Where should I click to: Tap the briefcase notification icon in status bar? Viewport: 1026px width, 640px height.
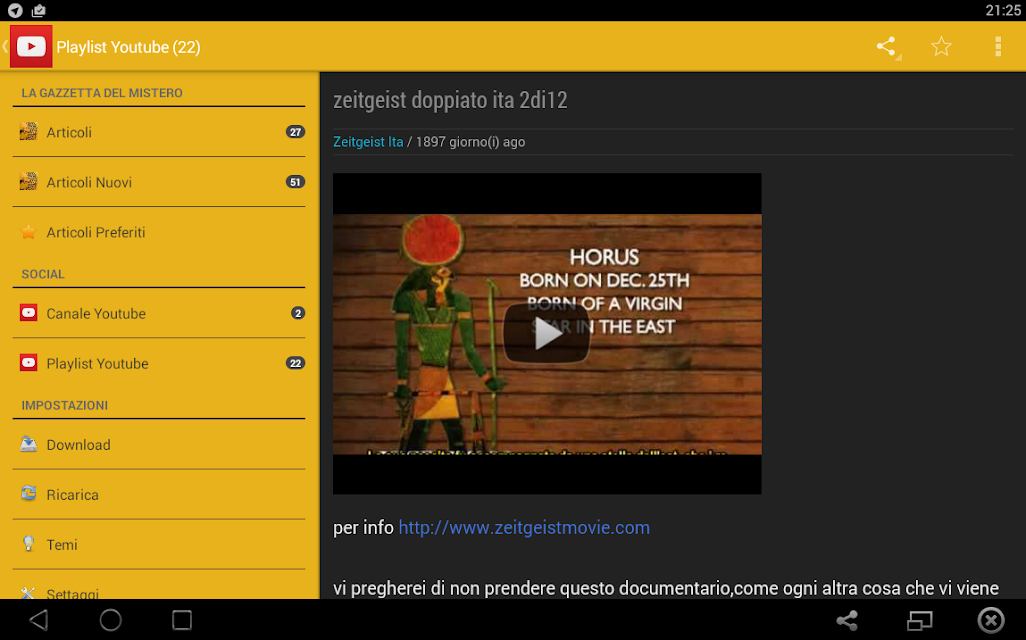[x=39, y=10]
